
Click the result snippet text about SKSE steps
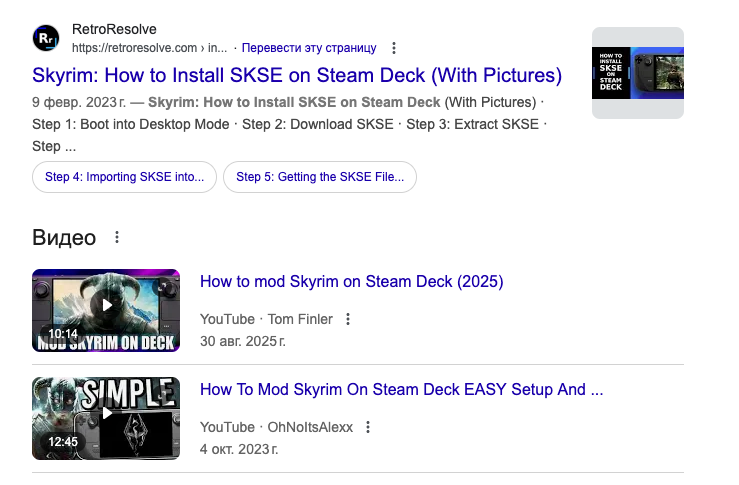(x=290, y=124)
